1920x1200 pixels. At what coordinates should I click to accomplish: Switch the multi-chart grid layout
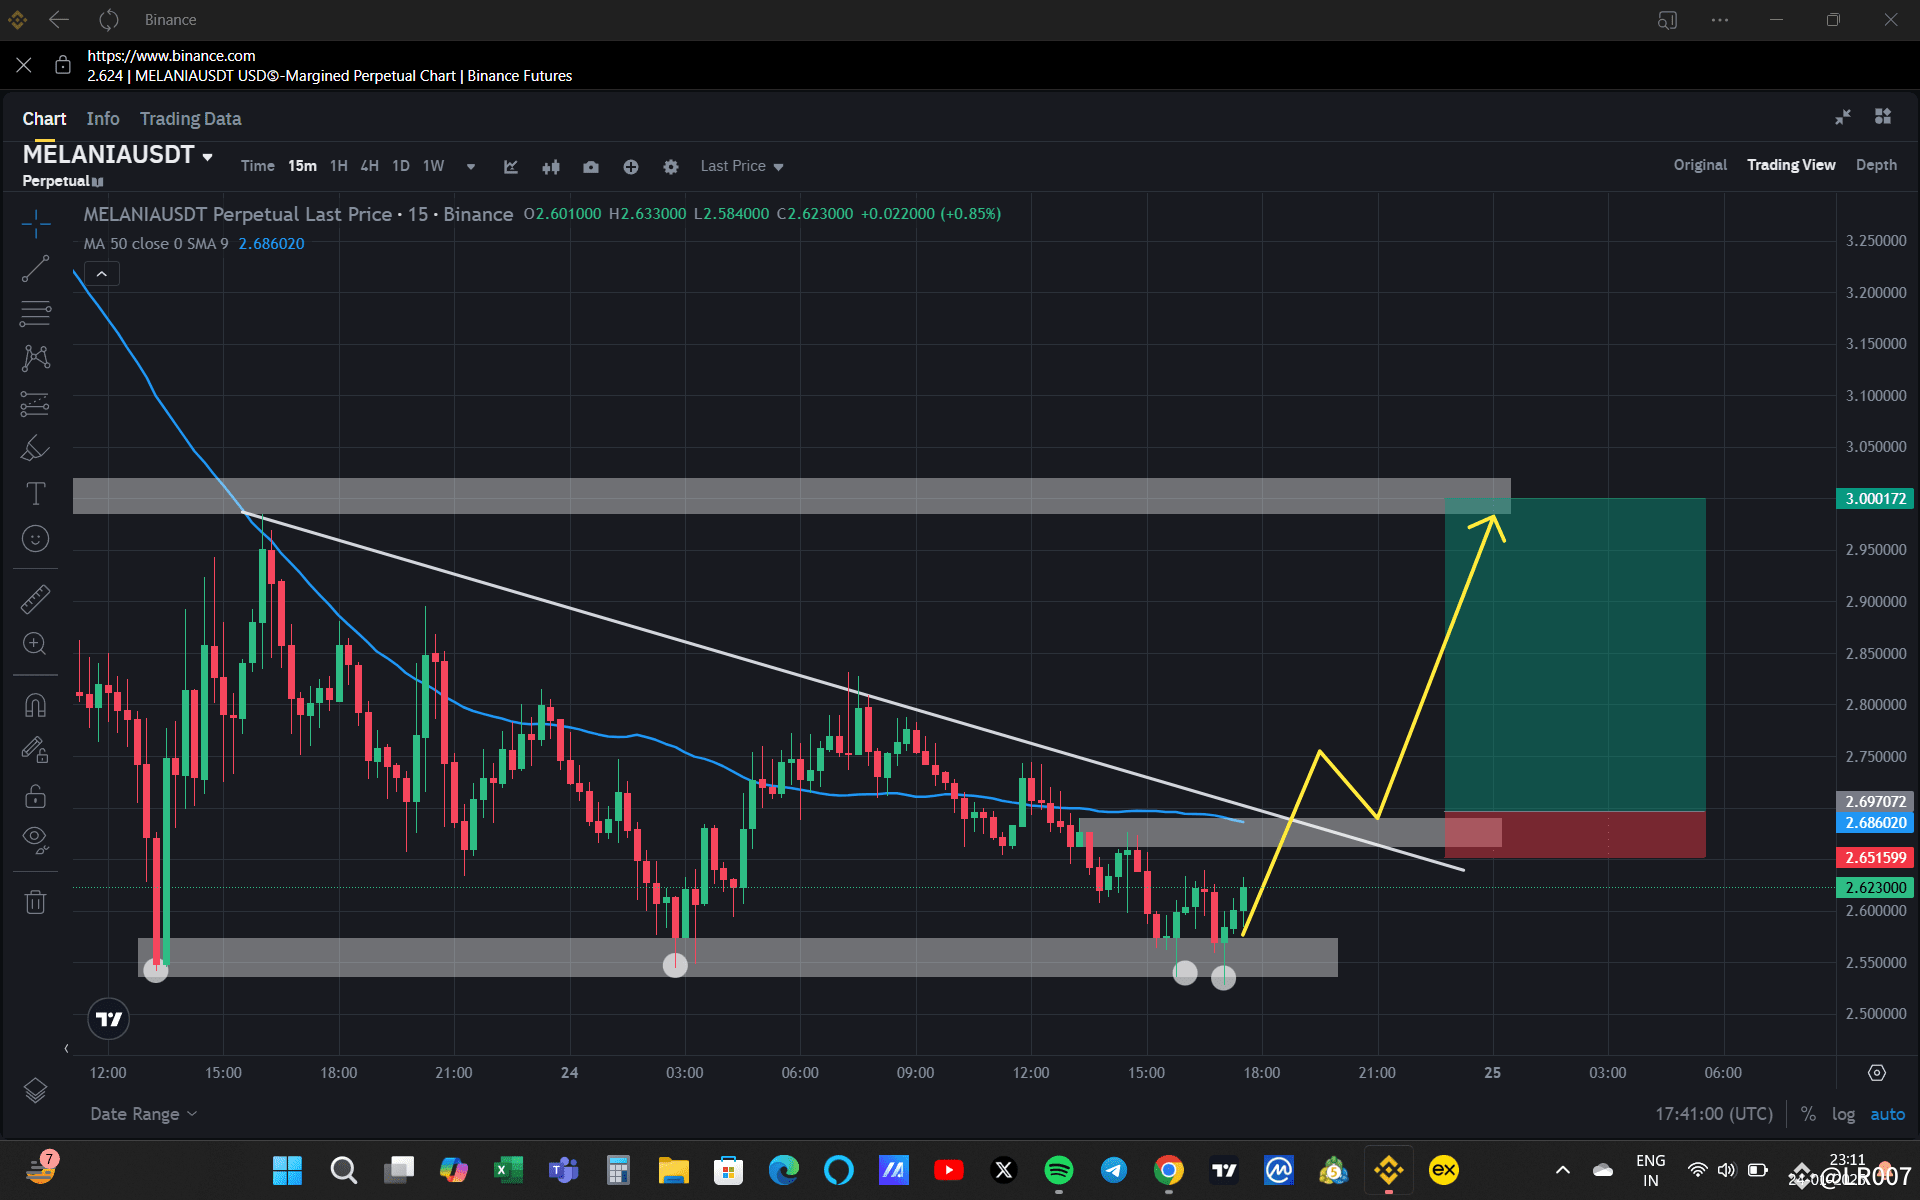point(1883,117)
